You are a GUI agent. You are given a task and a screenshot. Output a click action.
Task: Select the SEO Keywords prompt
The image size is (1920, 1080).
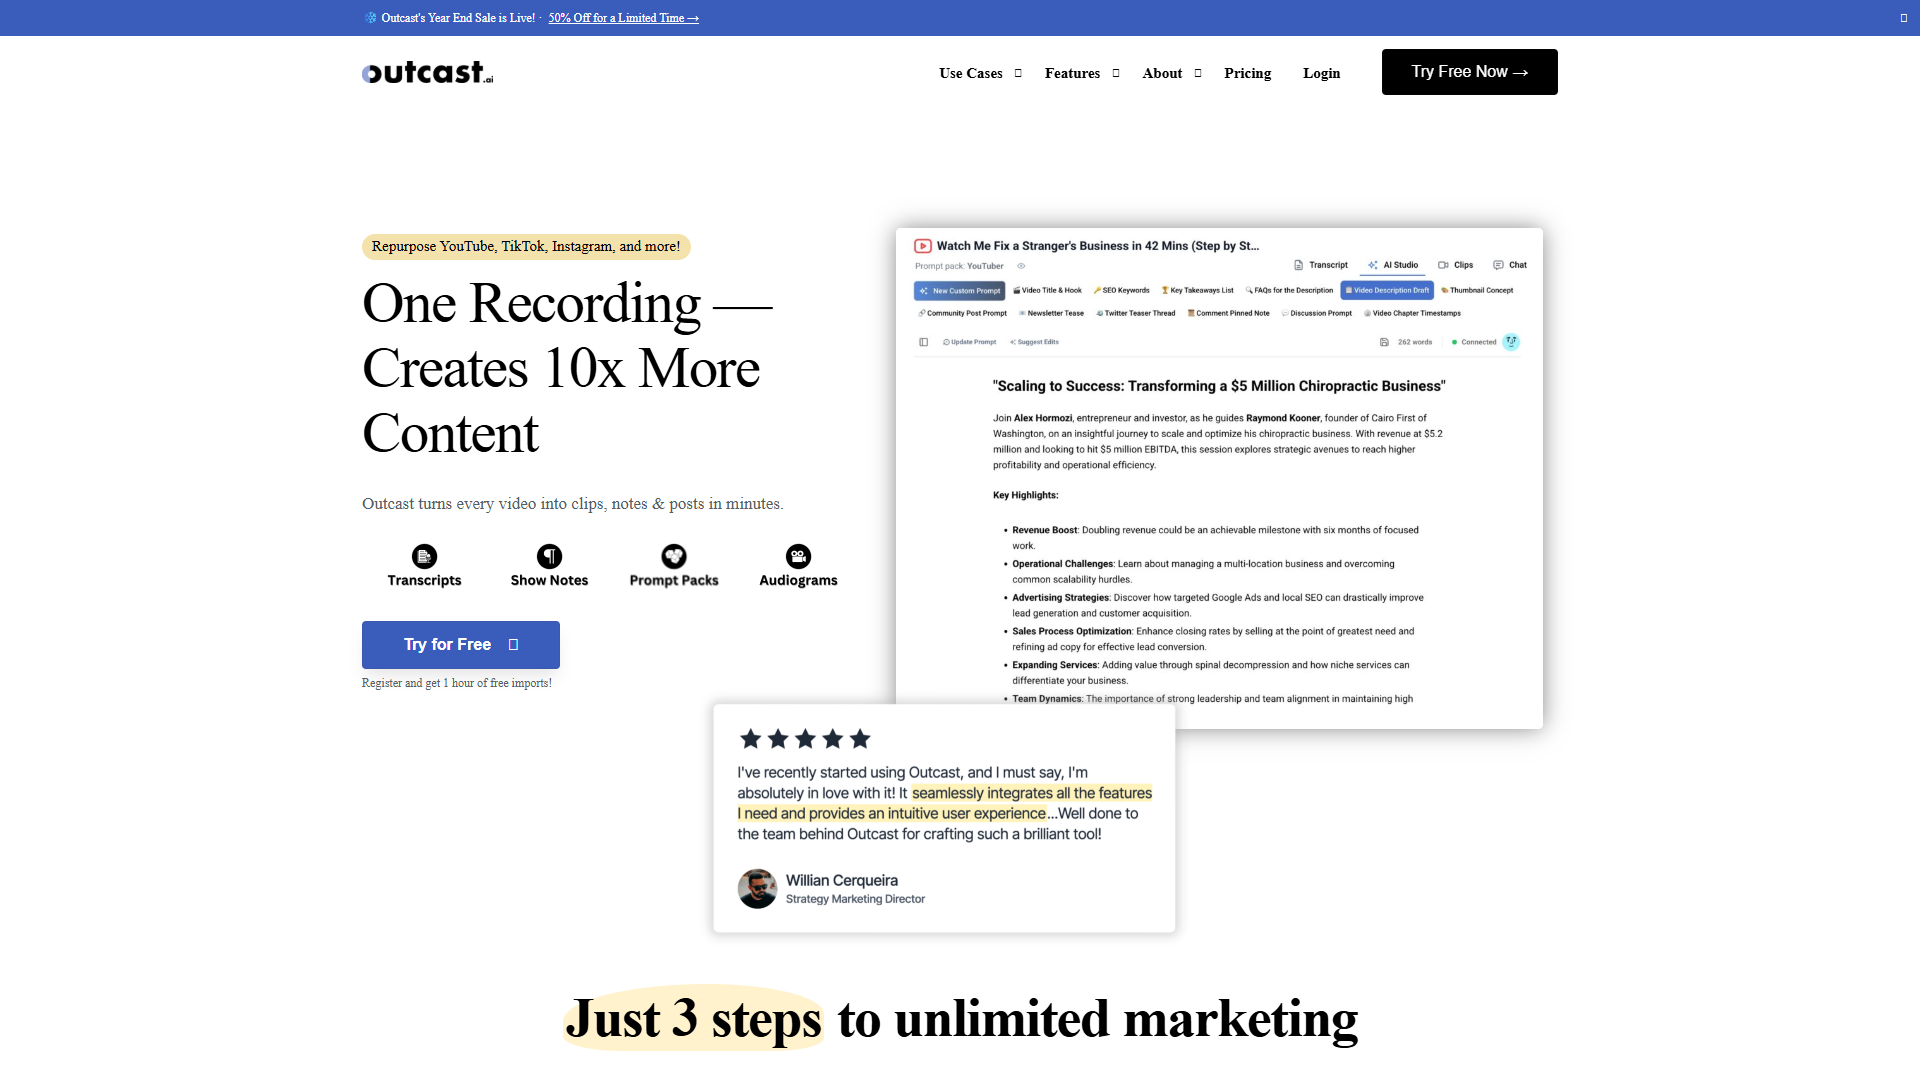[x=1121, y=291]
